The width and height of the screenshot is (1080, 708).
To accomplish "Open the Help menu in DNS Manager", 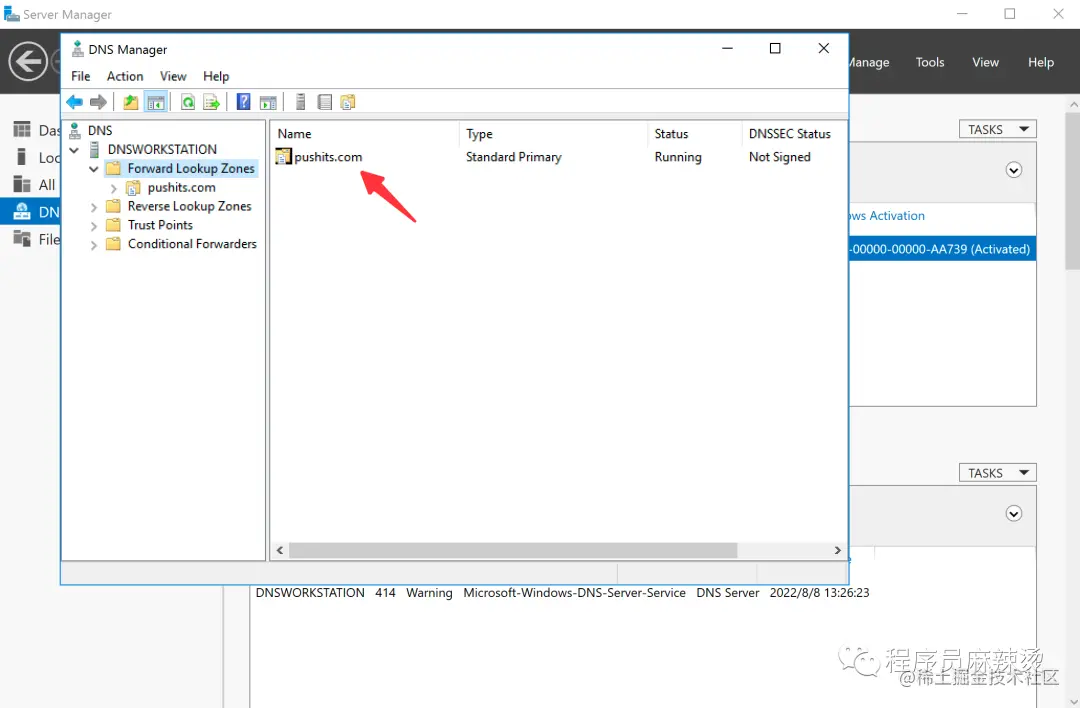I will coord(216,76).
